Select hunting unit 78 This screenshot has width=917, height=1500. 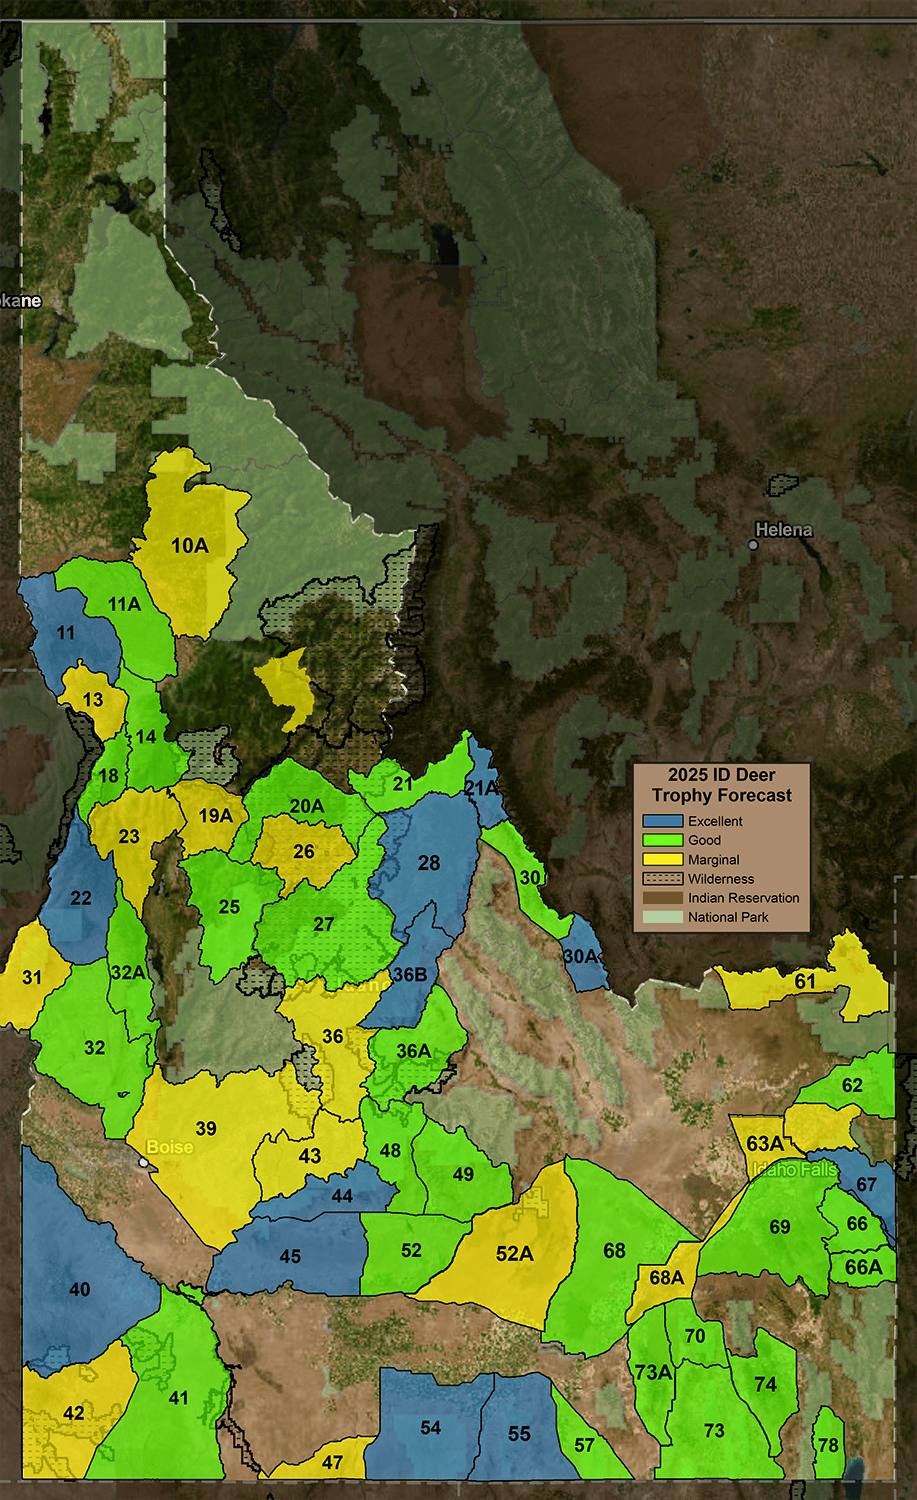click(828, 1446)
